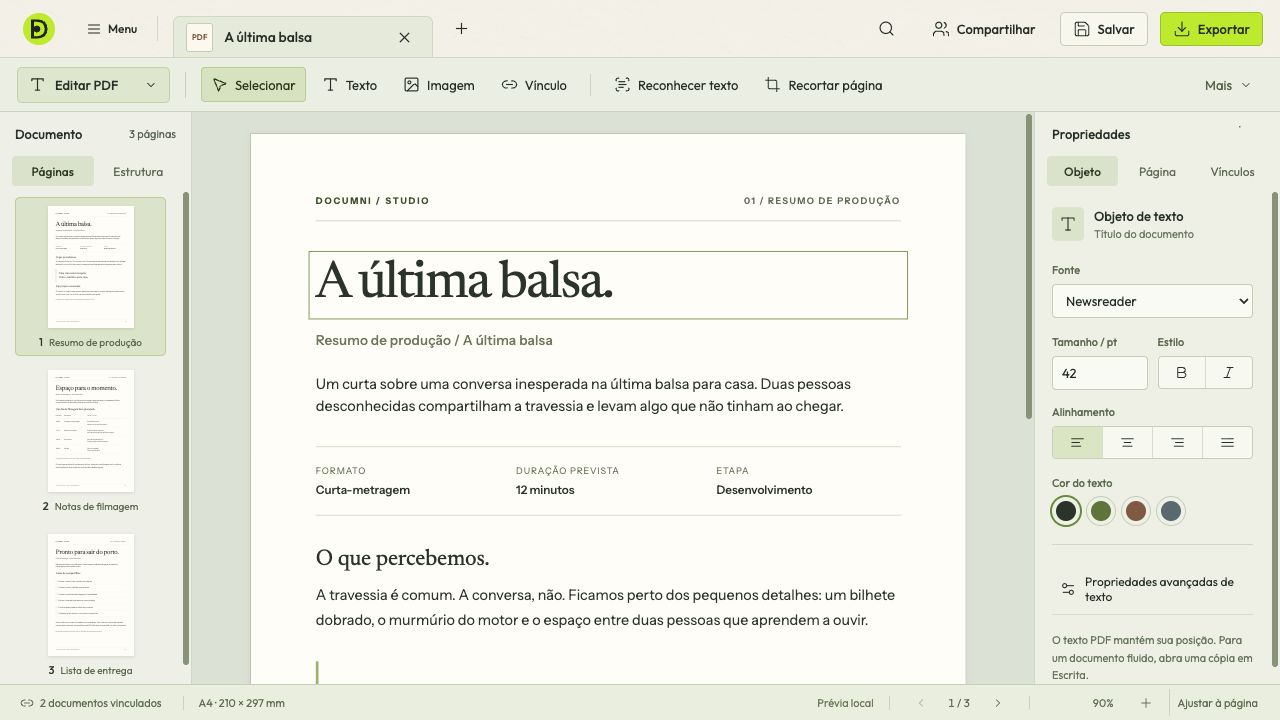The height and width of the screenshot is (720, 1280).
Task: Open the "Lista de entrega" page thumbnail
Action: tap(90, 604)
